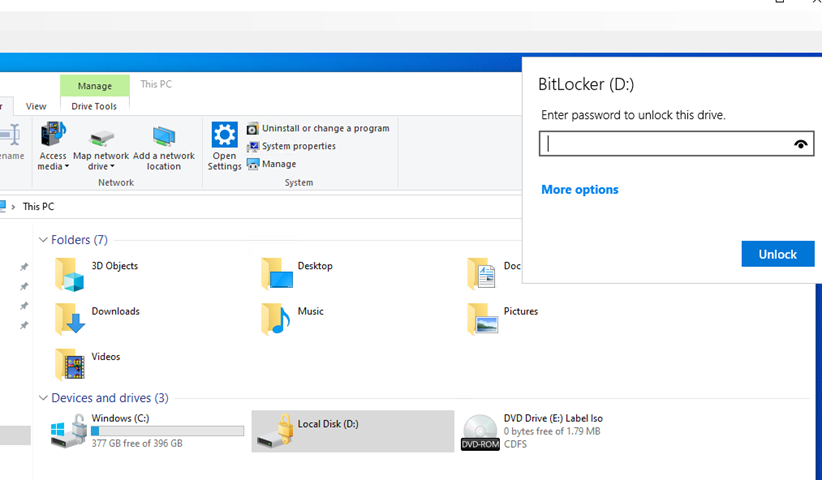Toggle password visibility eye icon
Screen dimensions: 822x480
[x=800, y=145]
